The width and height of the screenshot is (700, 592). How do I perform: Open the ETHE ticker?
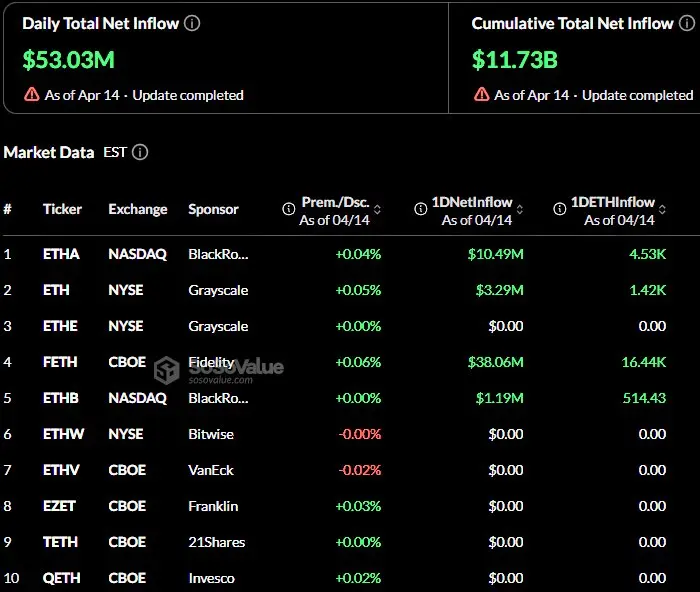tap(60, 326)
